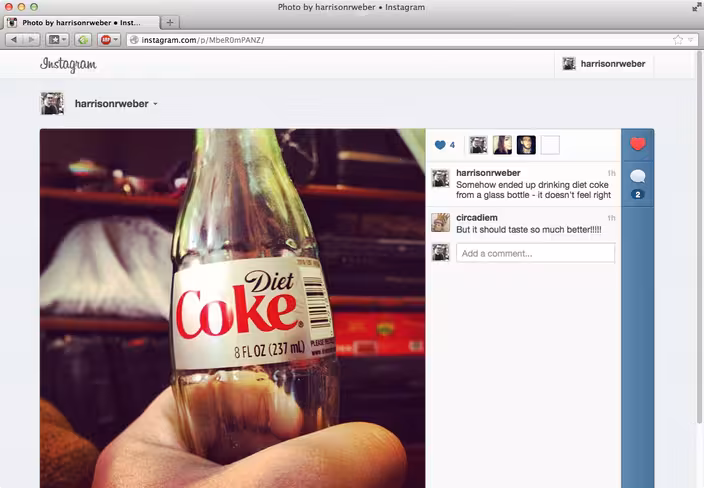
Task: Open harrisonrweber account menu in top header
Action: click(x=604, y=64)
